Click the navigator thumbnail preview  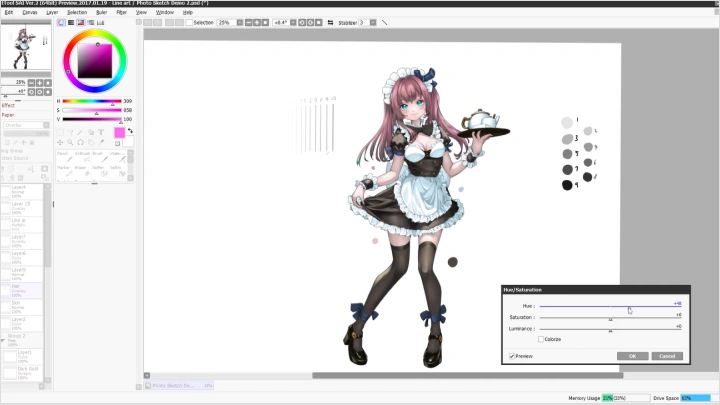coord(26,47)
